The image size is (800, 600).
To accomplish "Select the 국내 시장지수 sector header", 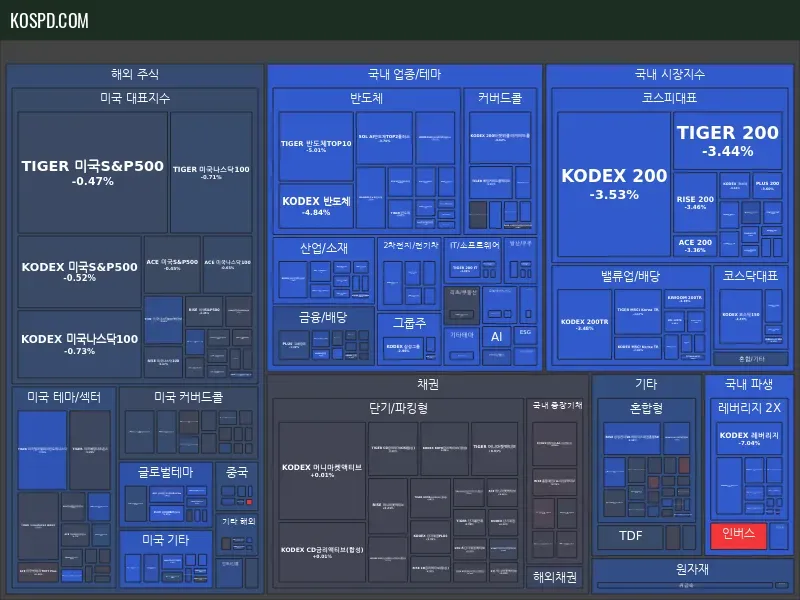I will tap(670, 74).
